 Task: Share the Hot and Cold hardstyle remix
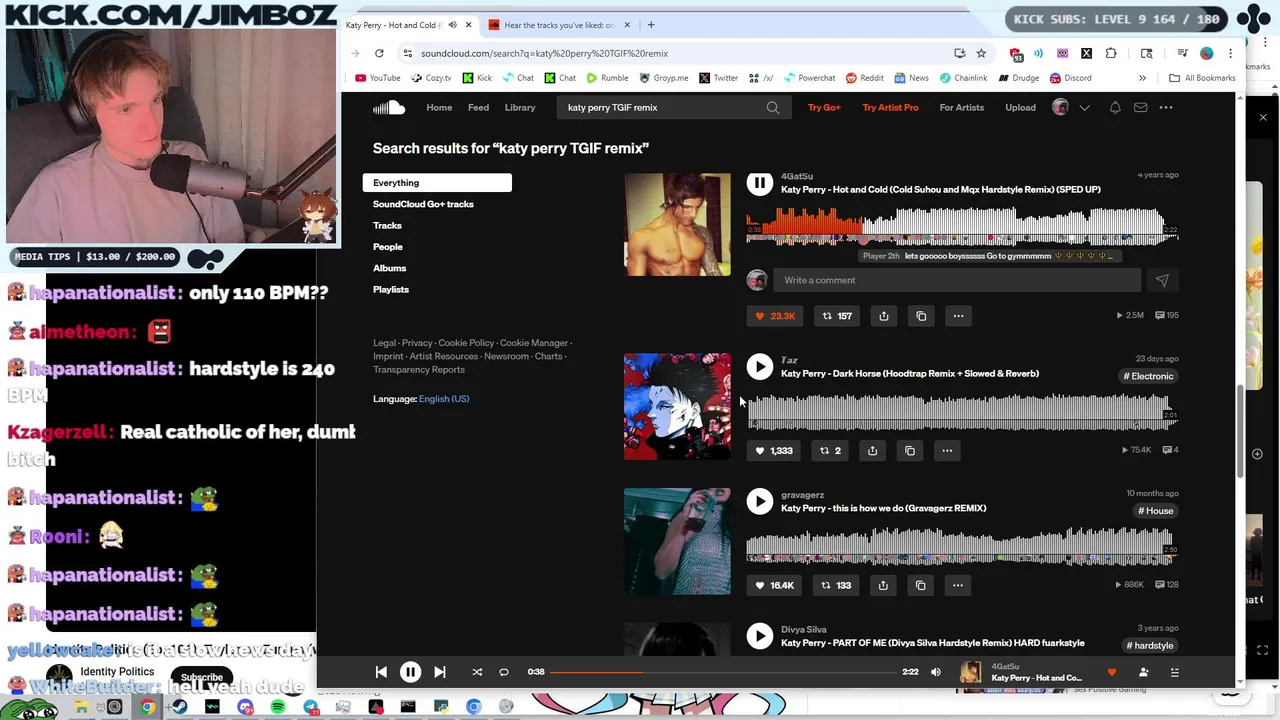(x=884, y=316)
